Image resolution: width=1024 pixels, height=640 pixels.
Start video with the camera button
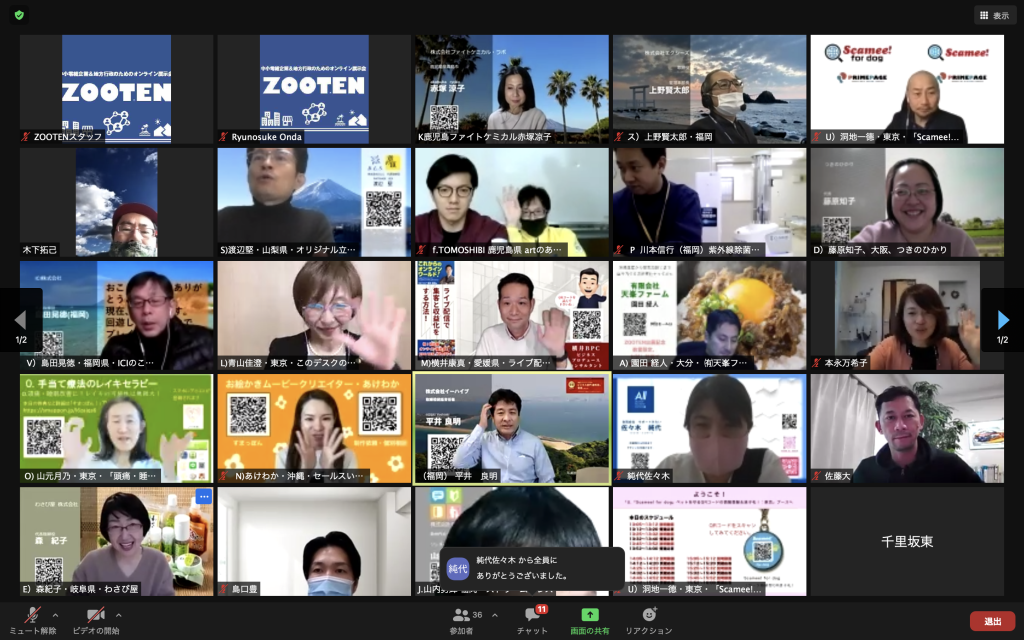coord(96,620)
